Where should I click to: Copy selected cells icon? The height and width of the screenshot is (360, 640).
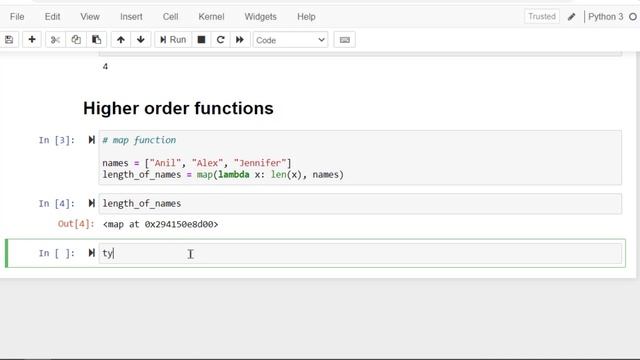point(76,40)
